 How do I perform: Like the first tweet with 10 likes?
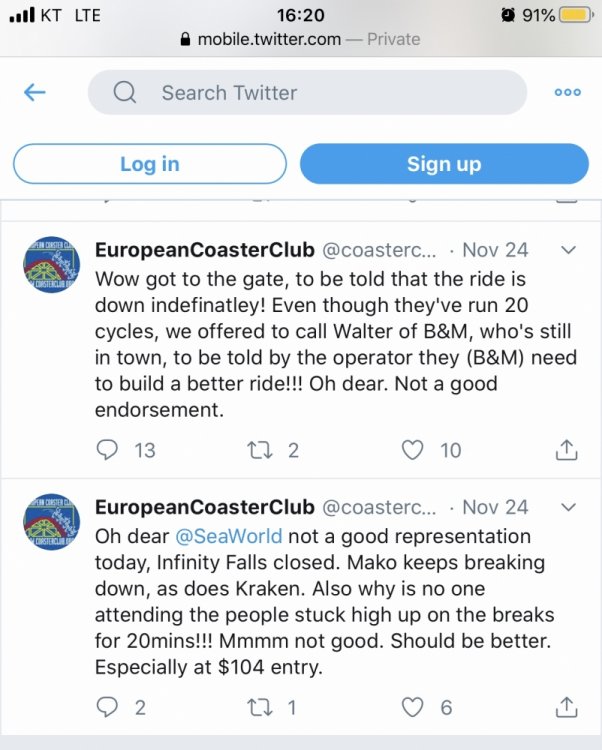pyautogui.click(x=412, y=450)
